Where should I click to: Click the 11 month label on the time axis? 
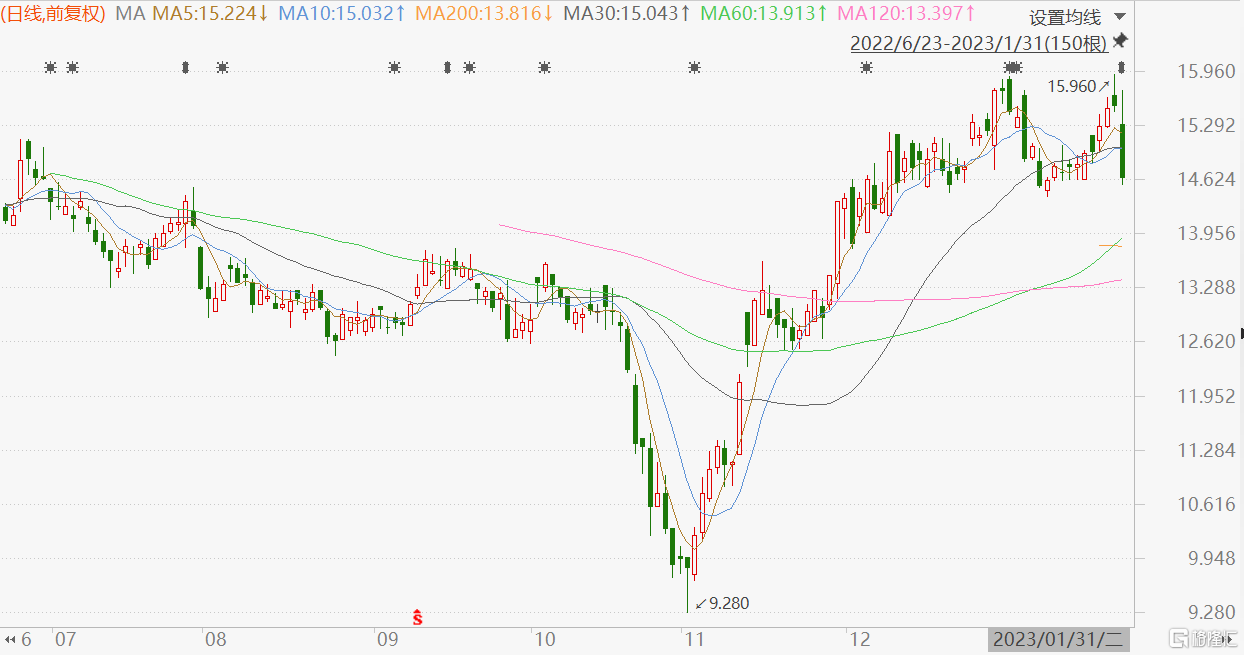[x=693, y=639]
